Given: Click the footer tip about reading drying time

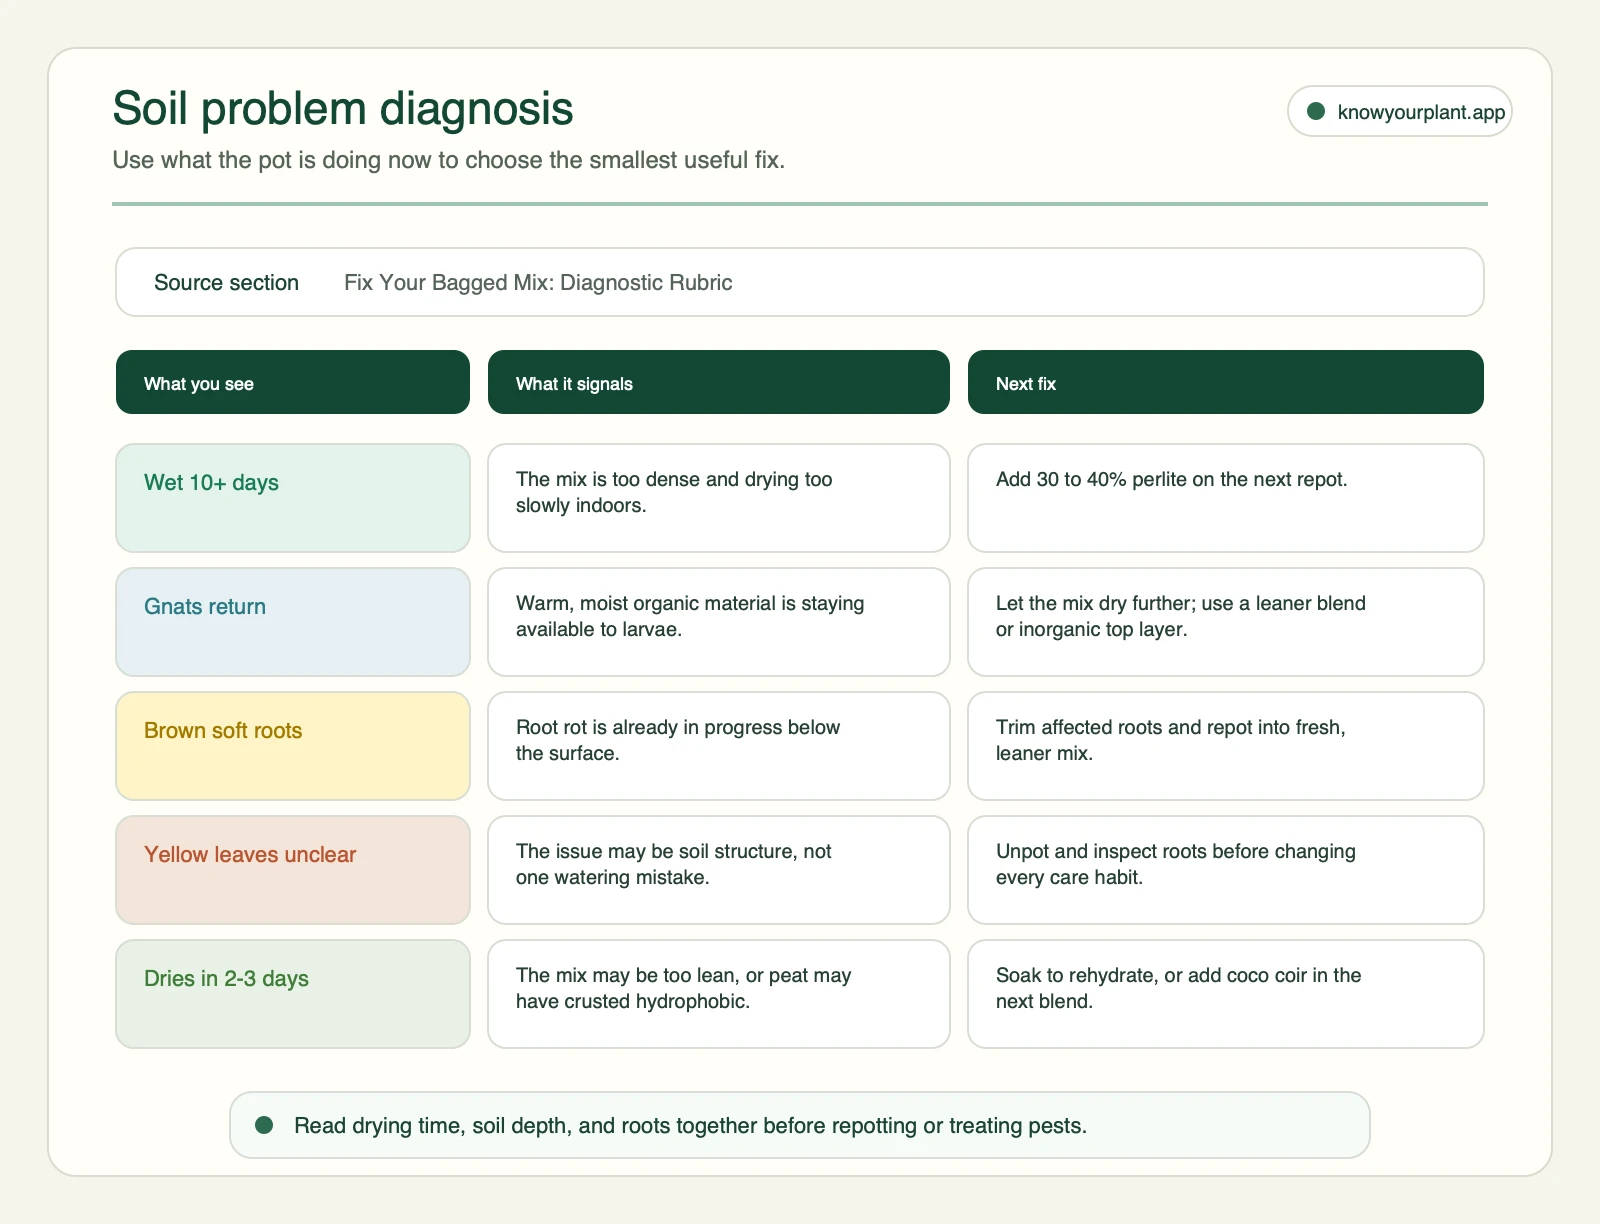Looking at the screenshot, I should click(x=800, y=1125).
